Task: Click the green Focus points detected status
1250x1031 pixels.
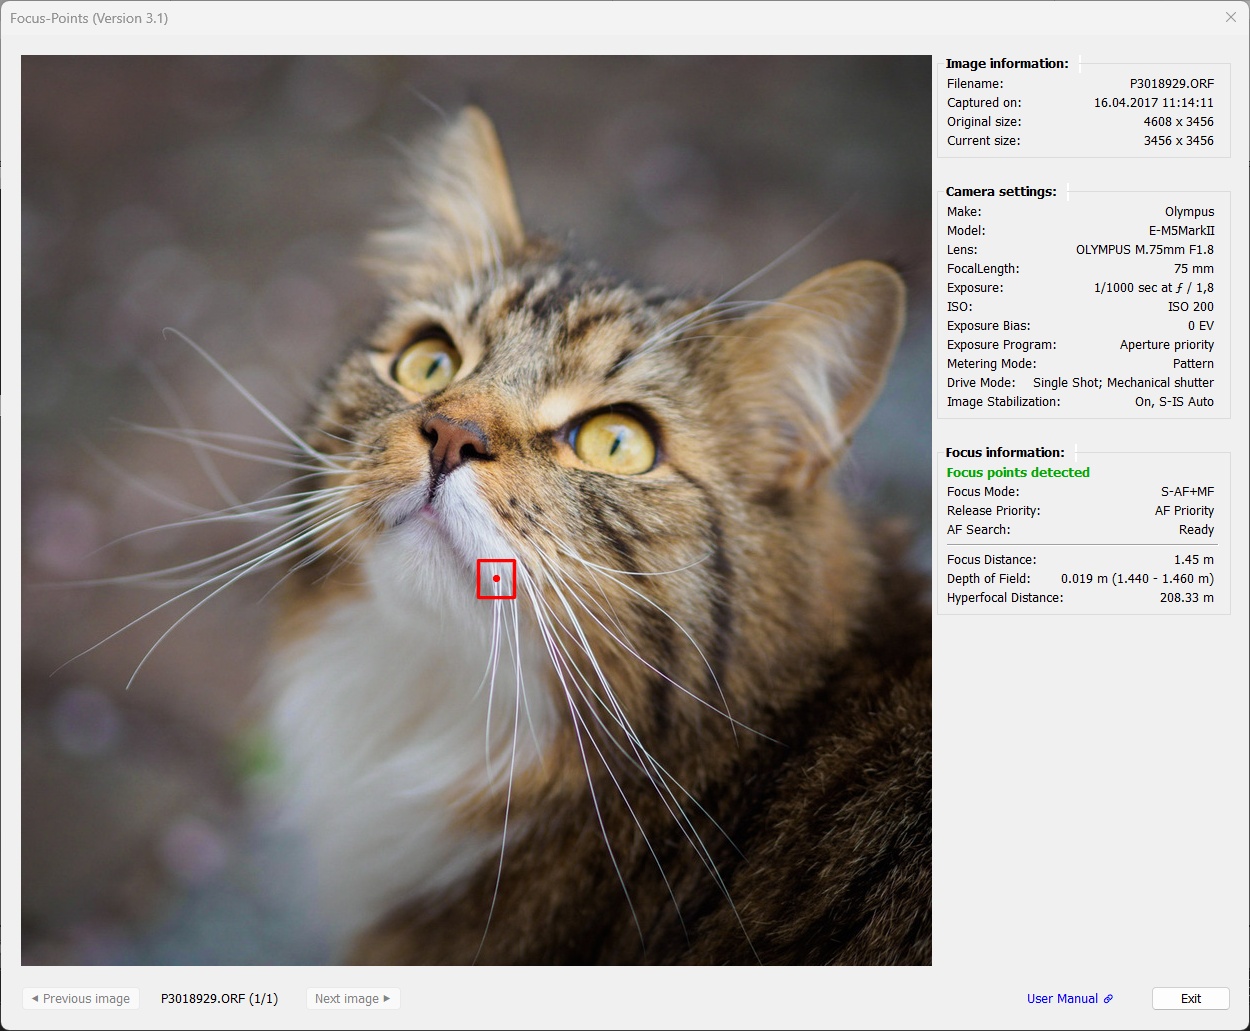Action: tap(1018, 472)
